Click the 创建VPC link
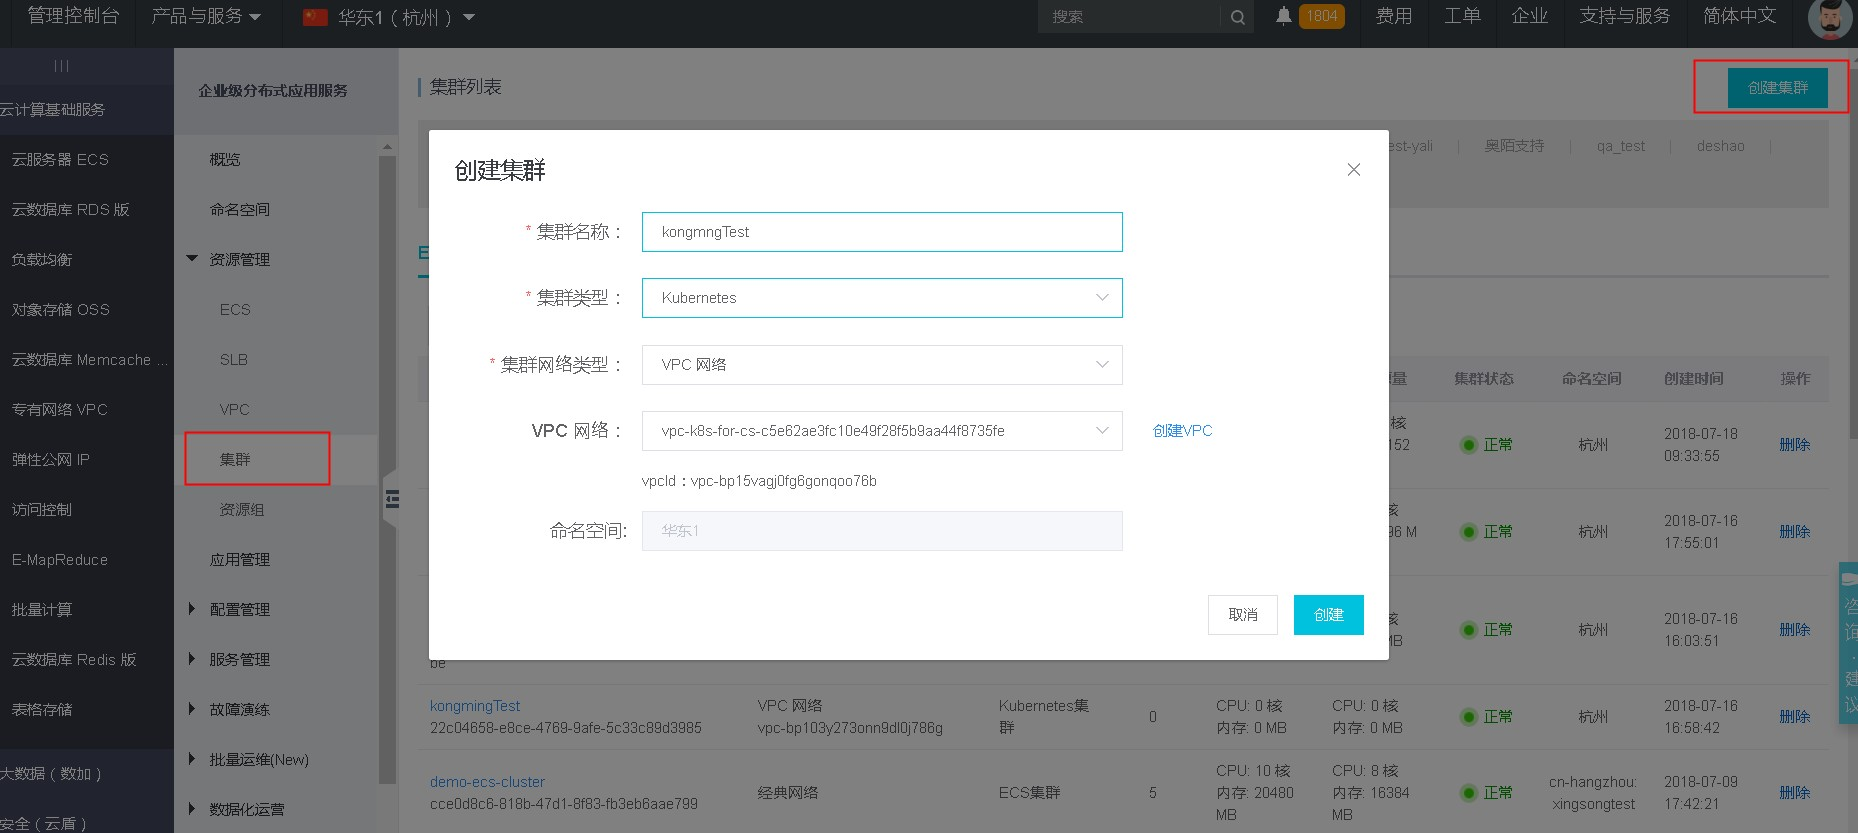This screenshot has width=1858, height=833. [x=1182, y=431]
